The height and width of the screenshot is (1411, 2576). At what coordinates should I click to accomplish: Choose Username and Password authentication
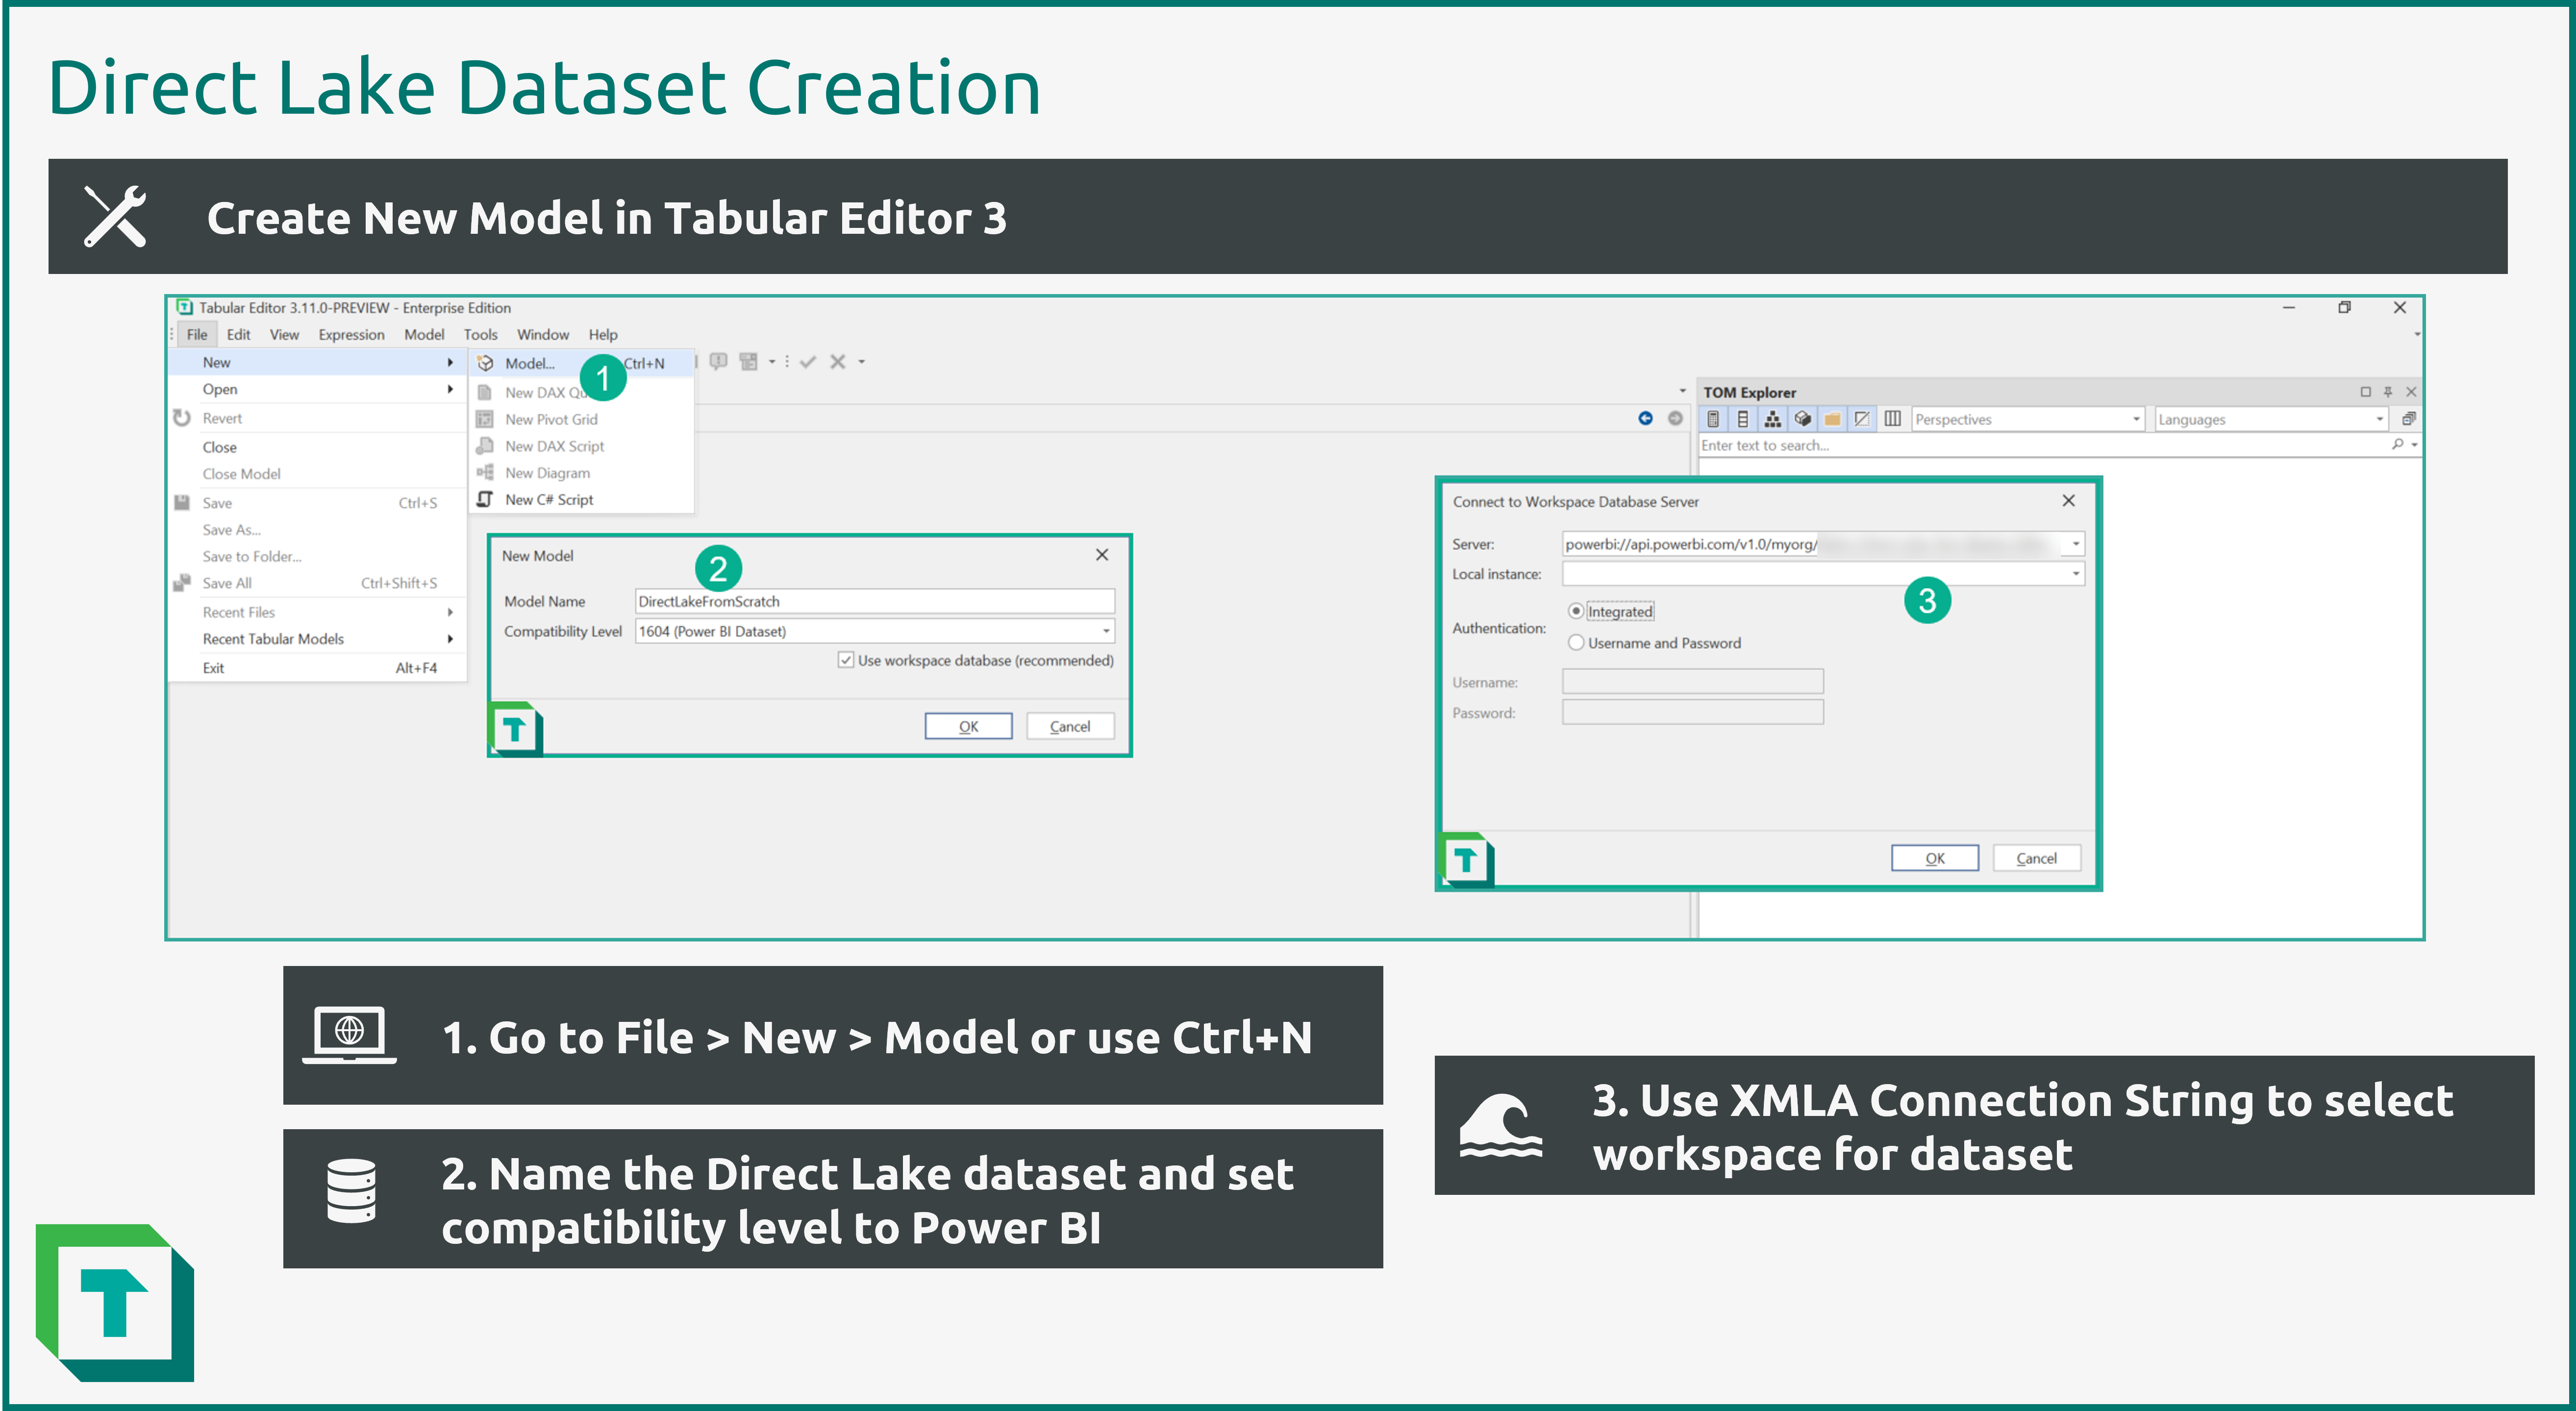point(1577,642)
